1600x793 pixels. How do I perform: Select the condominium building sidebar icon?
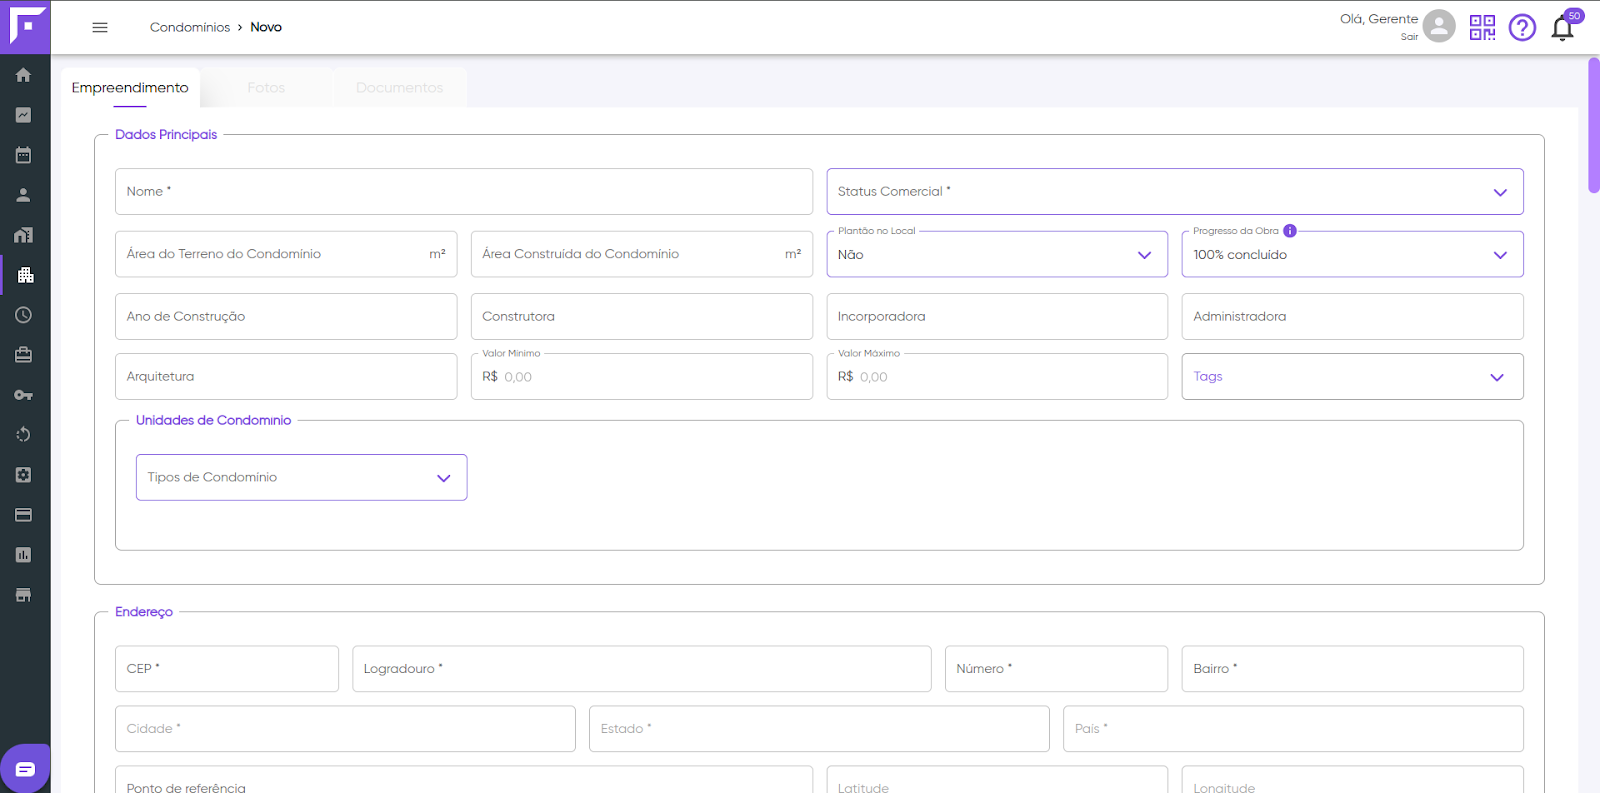(x=25, y=275)
